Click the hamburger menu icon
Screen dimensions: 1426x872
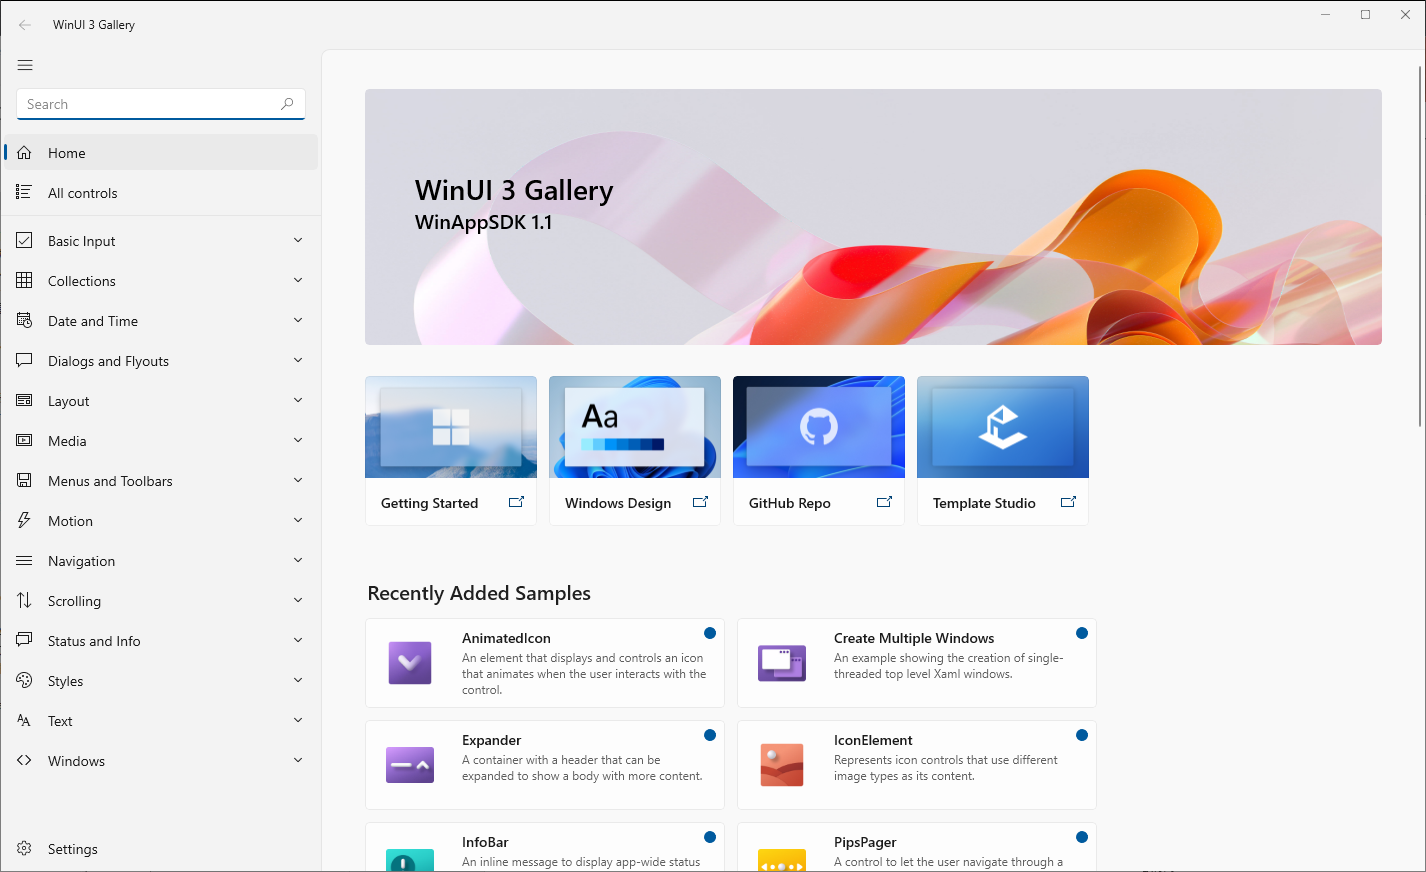25,65
